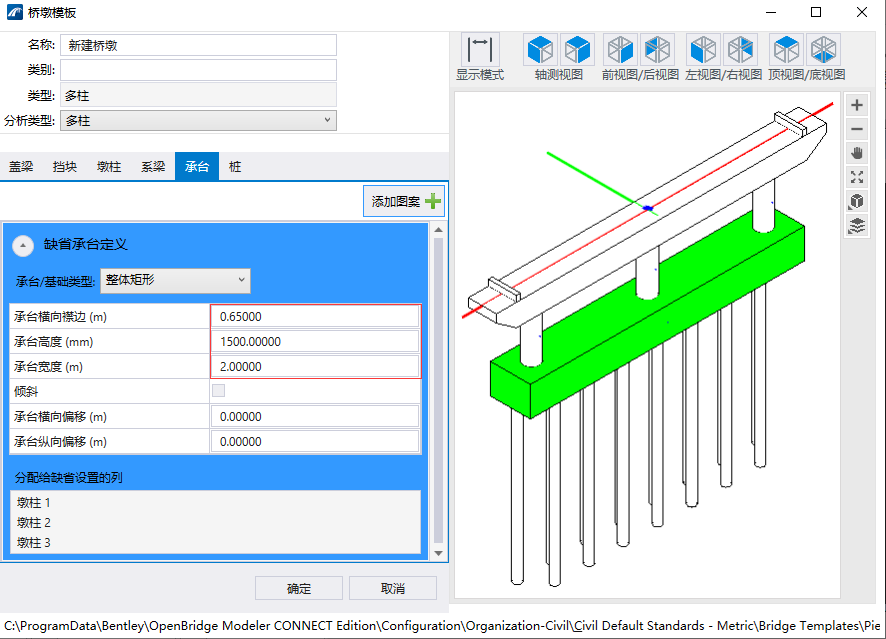Viewport: 886px width, 639px height.
Task: Choose the left view (左视图) cube icon
Action: click(703, 50)
